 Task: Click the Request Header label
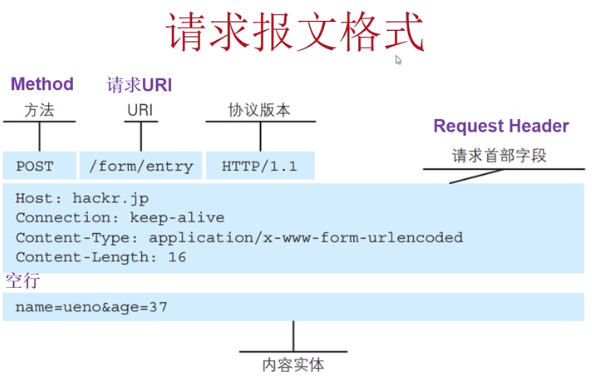pos(501,126)
